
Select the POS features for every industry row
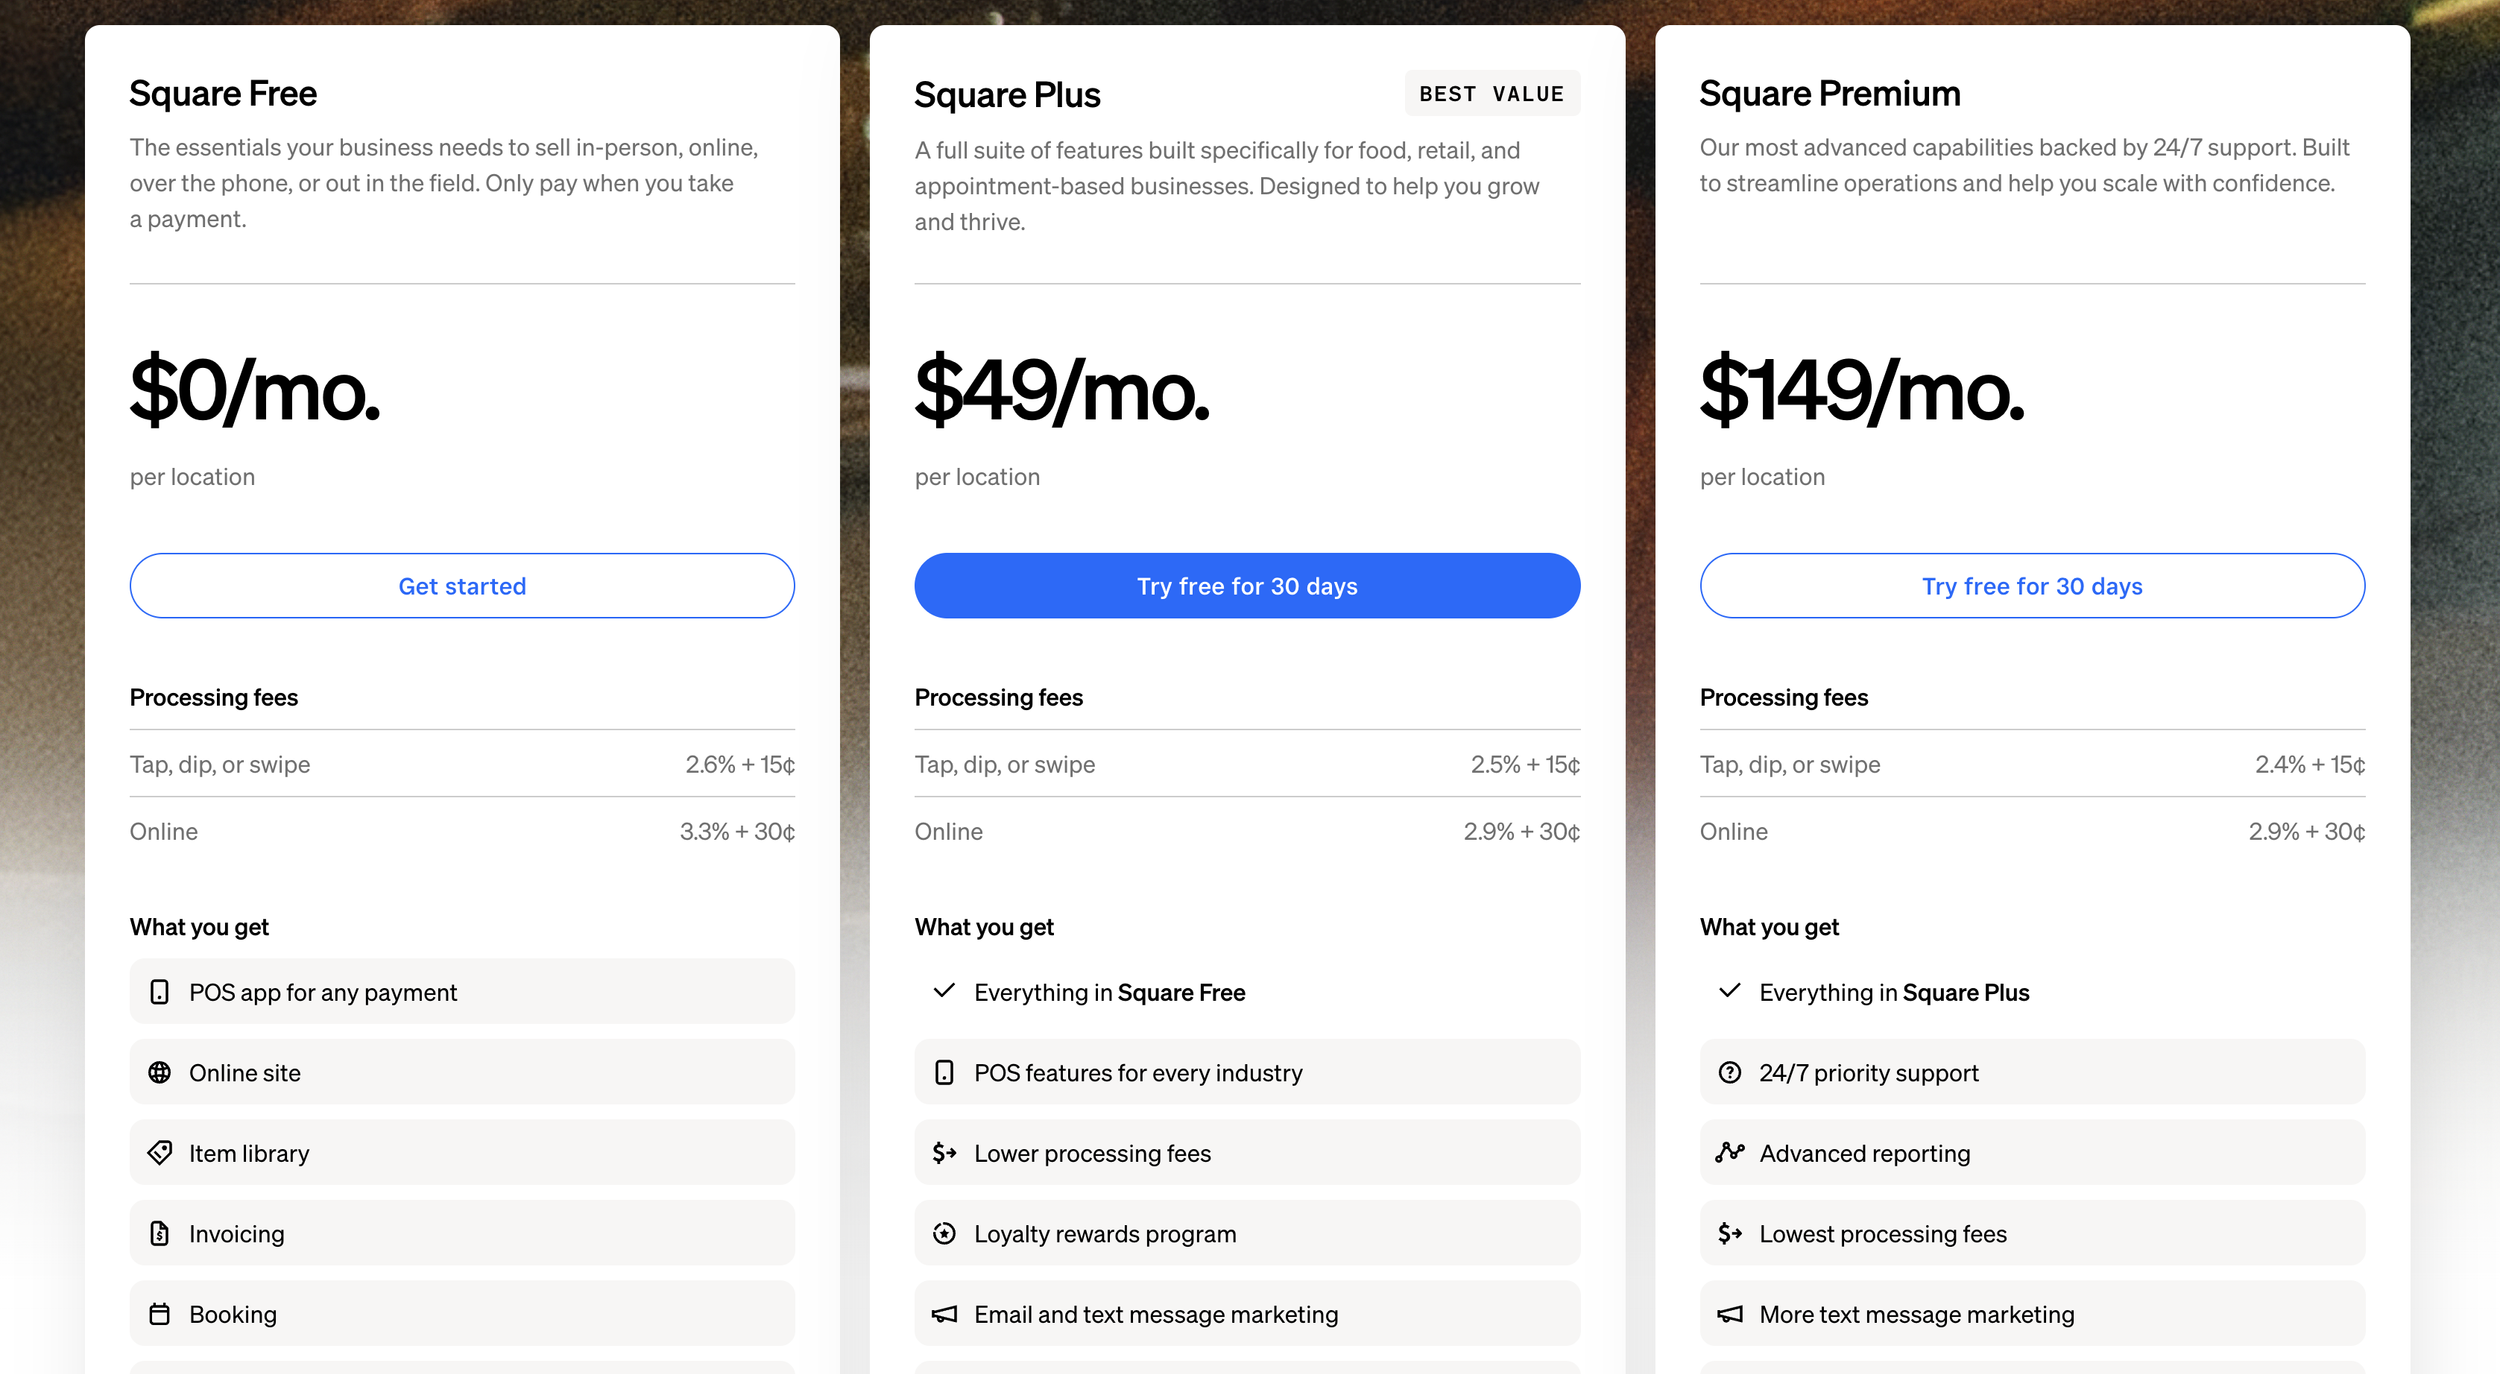(x=1247, y=1072)
